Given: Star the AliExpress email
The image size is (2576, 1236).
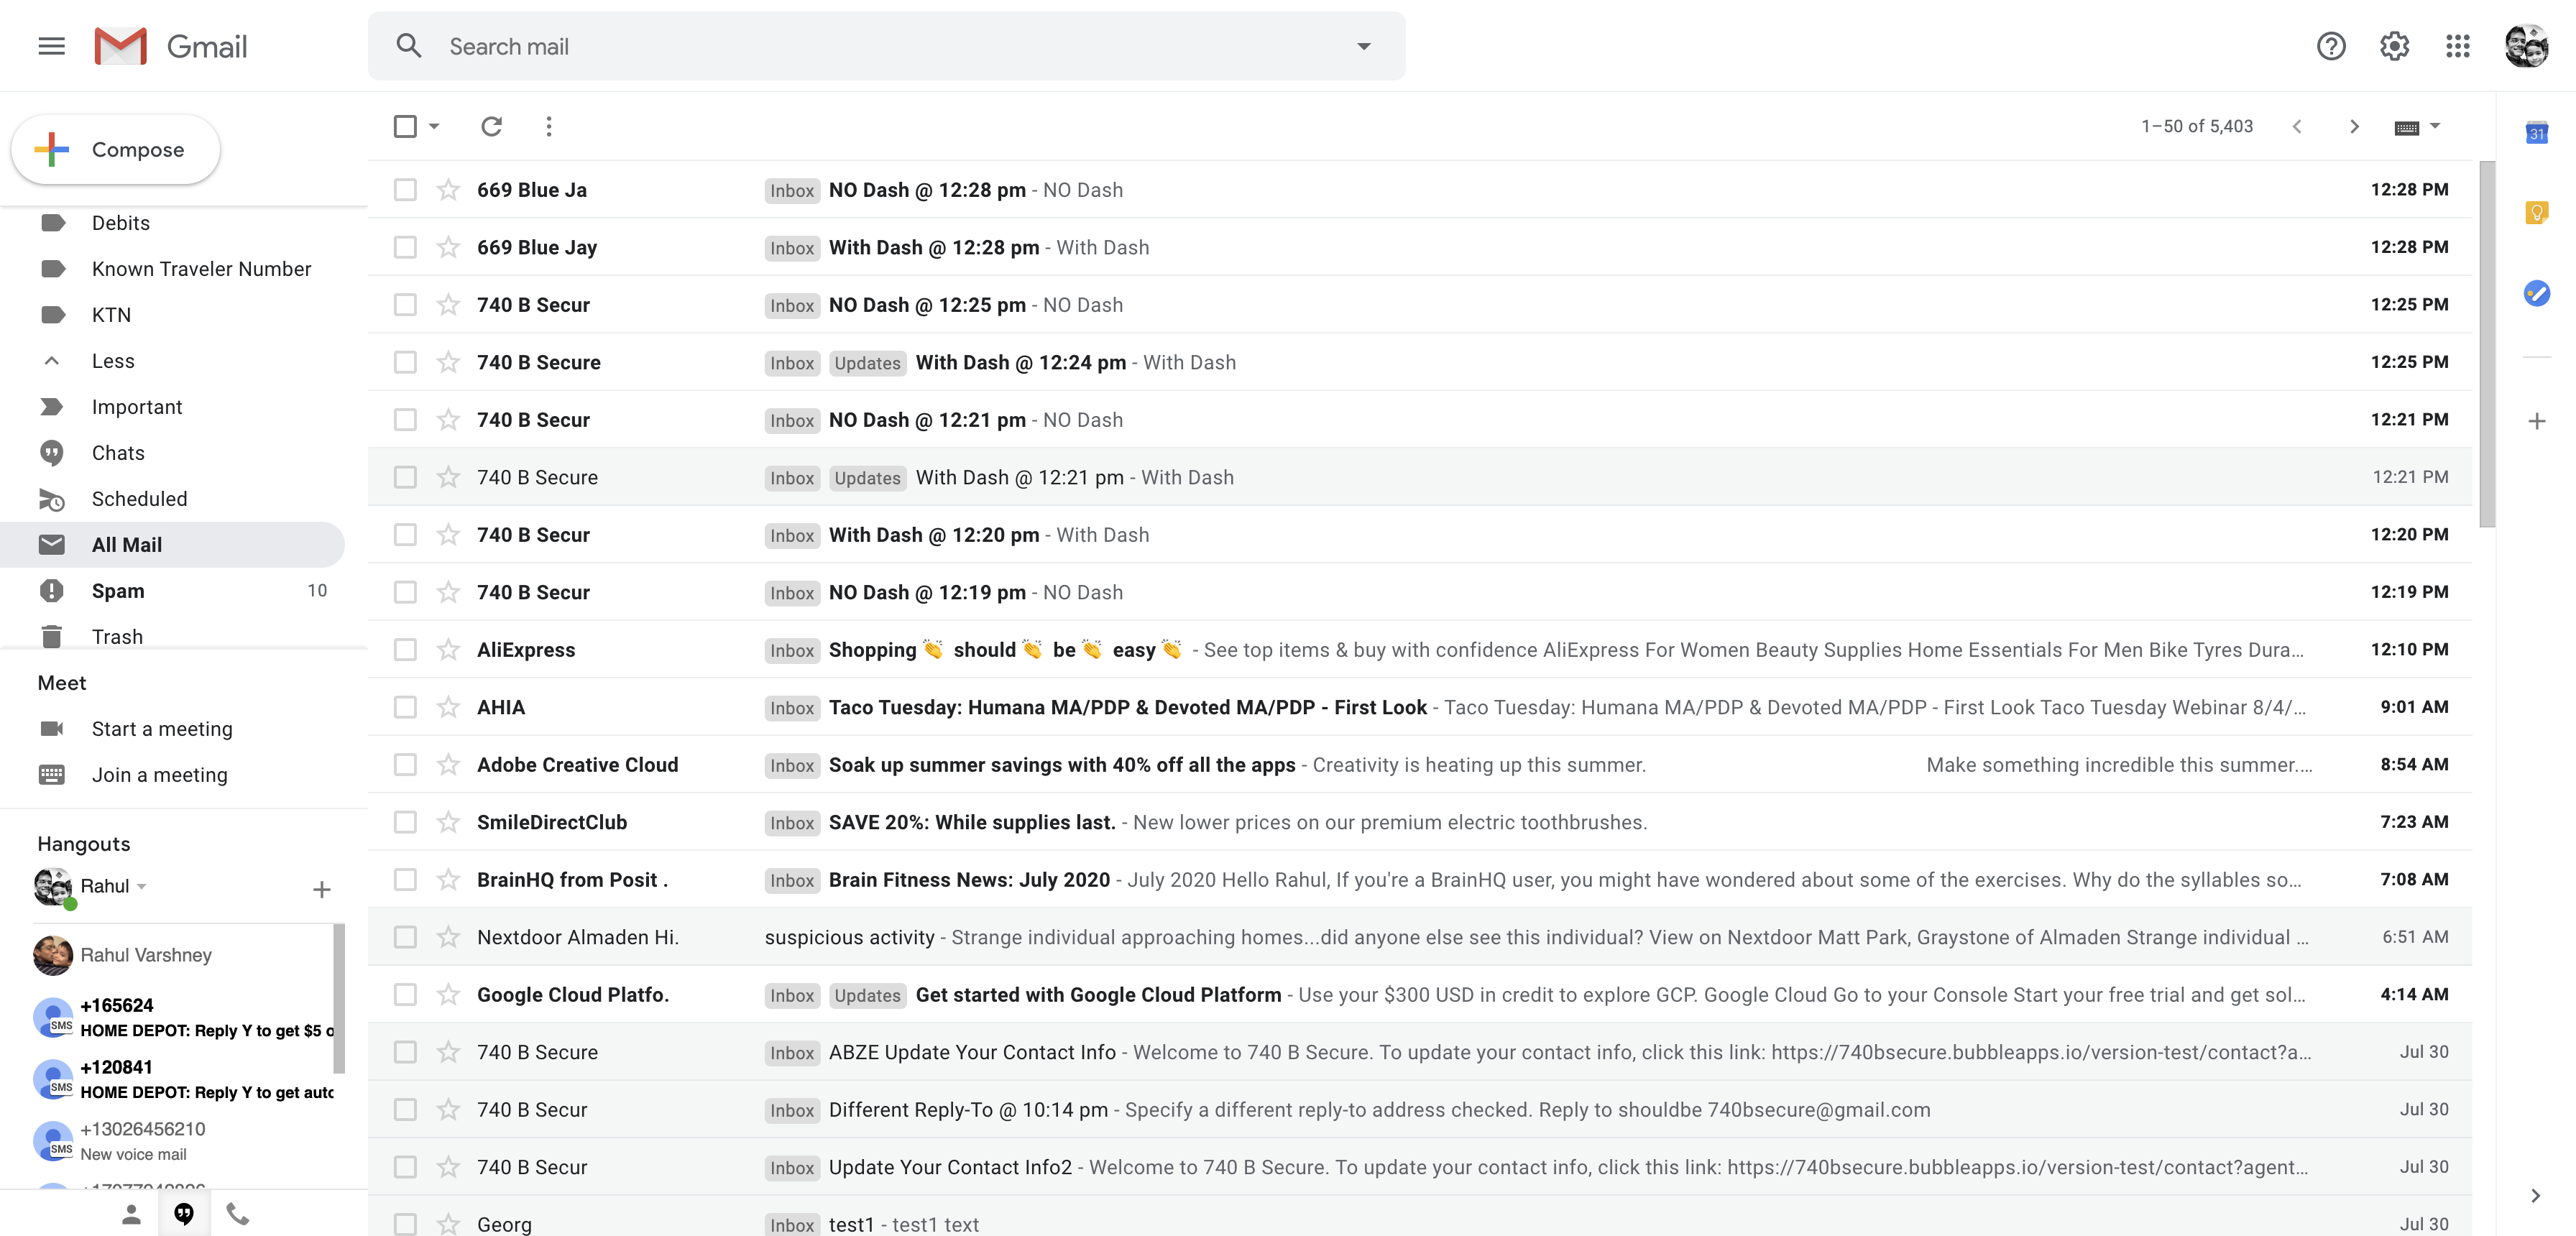Looking at the screenshot, I should (448, 650).
